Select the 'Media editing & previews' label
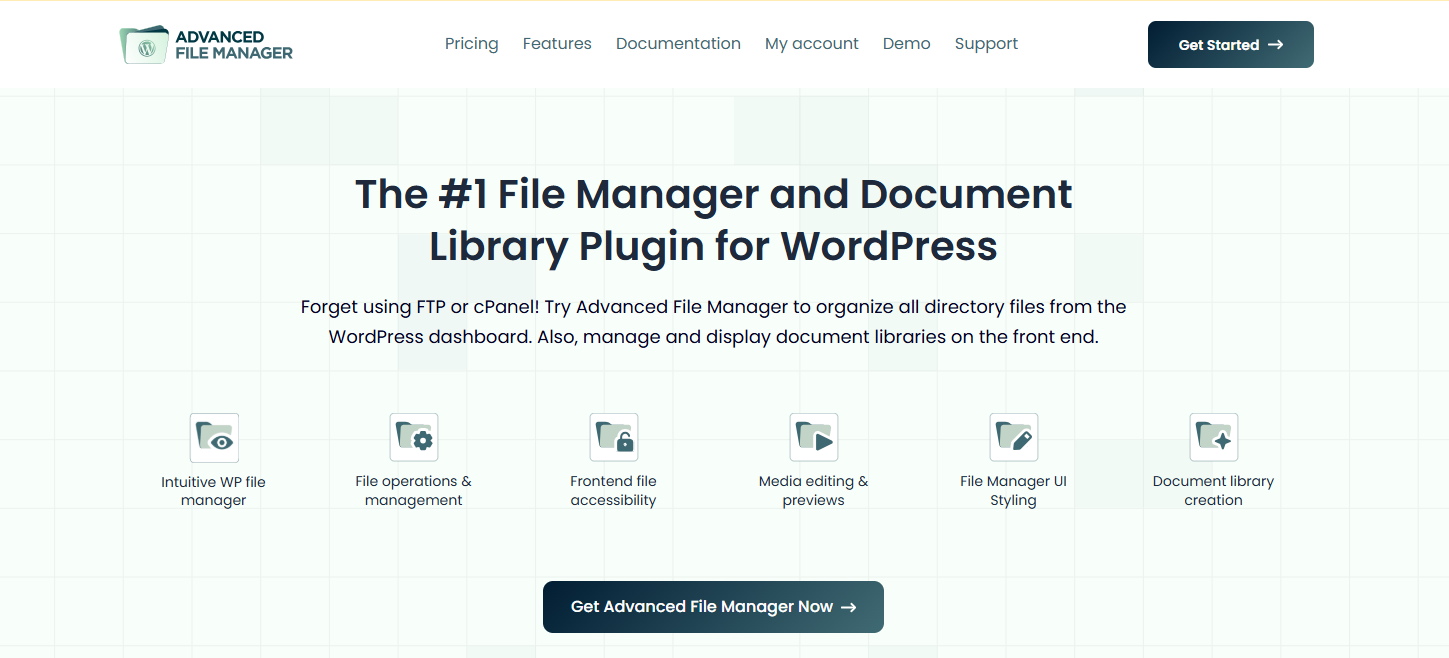Viewport: 1449px width, 658px height. [x=814, y=491]
